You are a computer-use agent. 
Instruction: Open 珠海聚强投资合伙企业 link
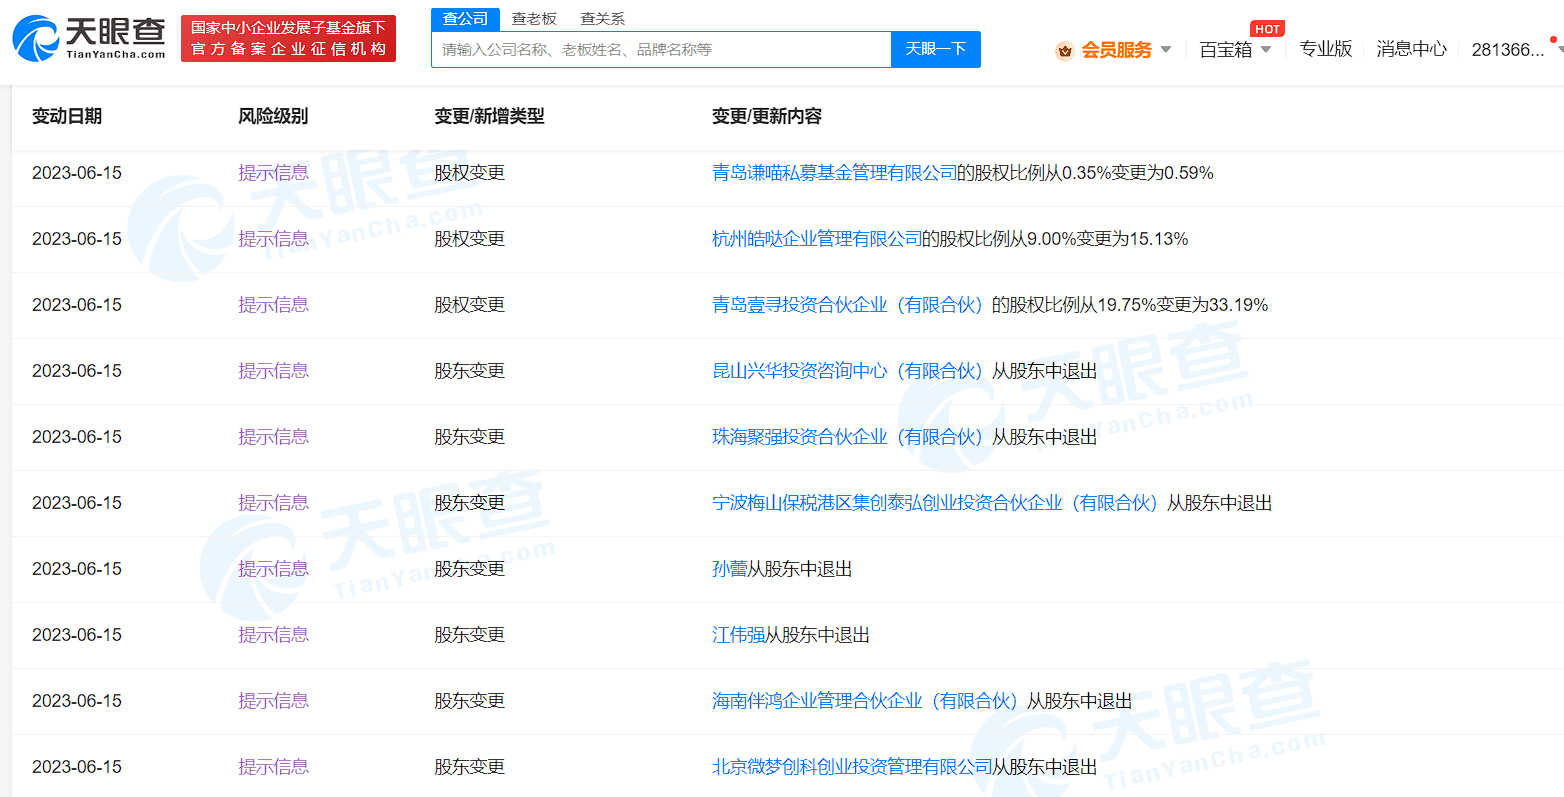click(x=848, y=437)
